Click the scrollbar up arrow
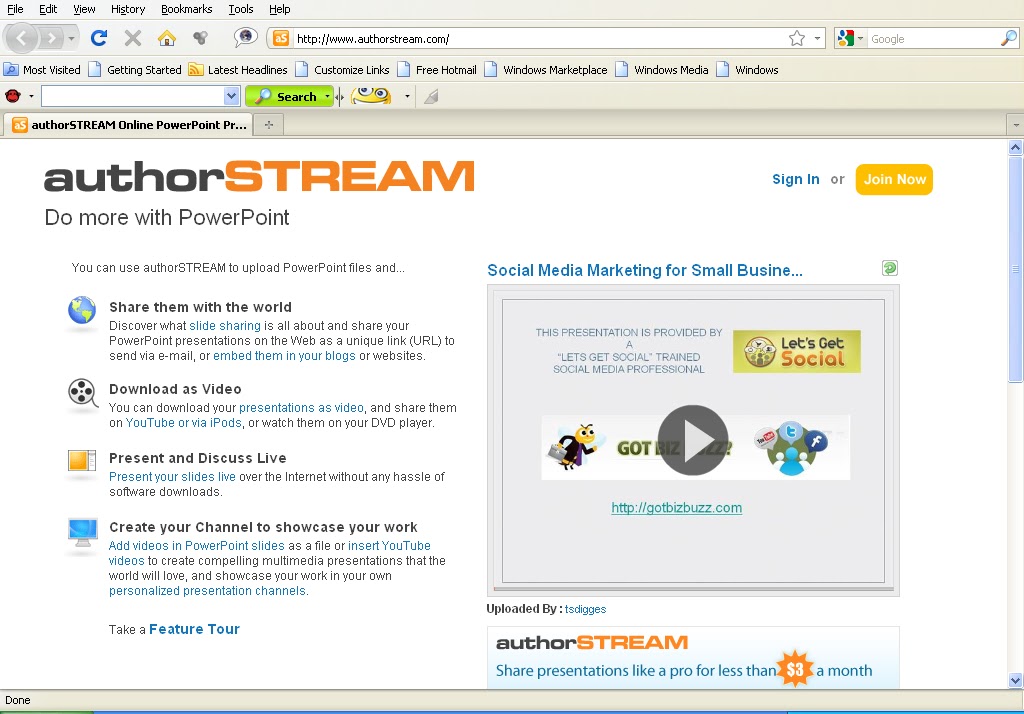This screenshot has width=1024, height=714. (x=1015, y=147)
